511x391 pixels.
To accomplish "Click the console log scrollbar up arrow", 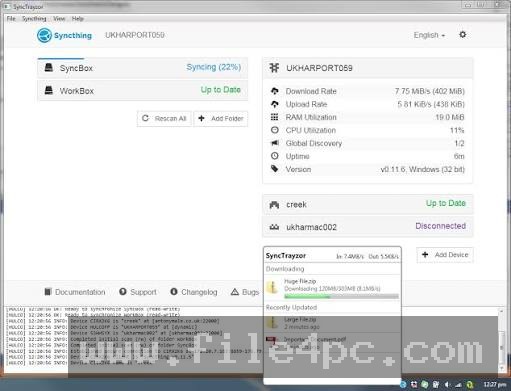I will (501, 311).
